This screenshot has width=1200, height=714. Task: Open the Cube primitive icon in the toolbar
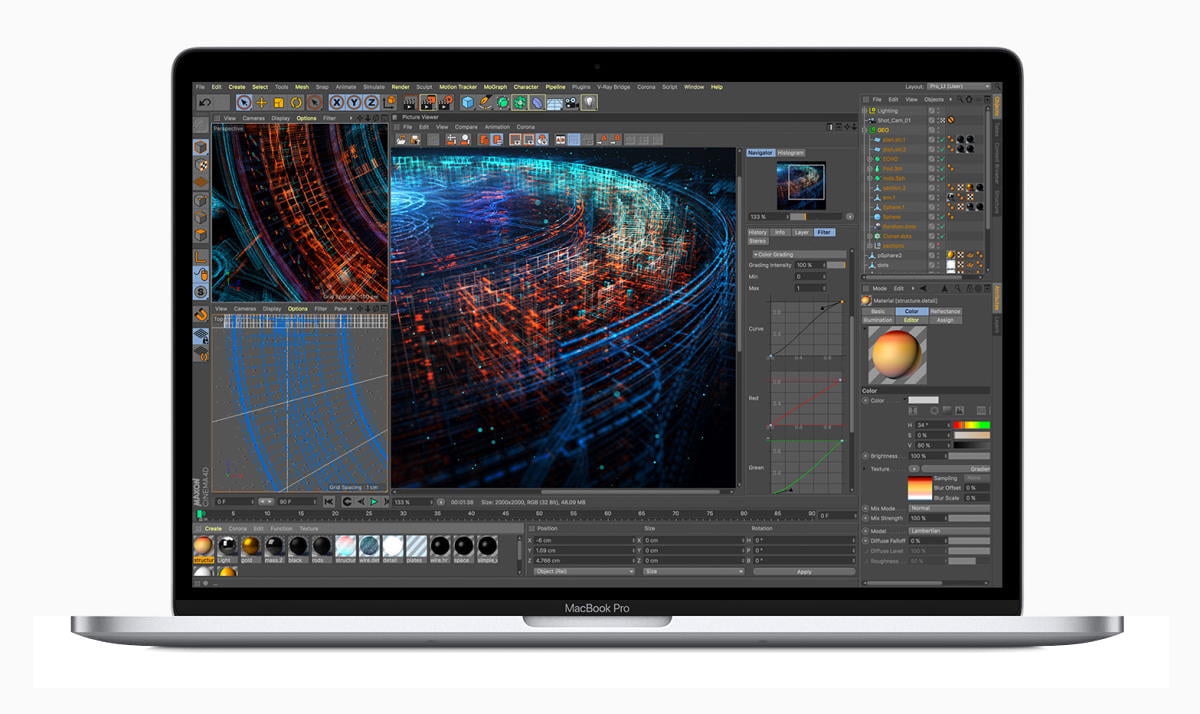pyautogui.click(x=468, y=103)
